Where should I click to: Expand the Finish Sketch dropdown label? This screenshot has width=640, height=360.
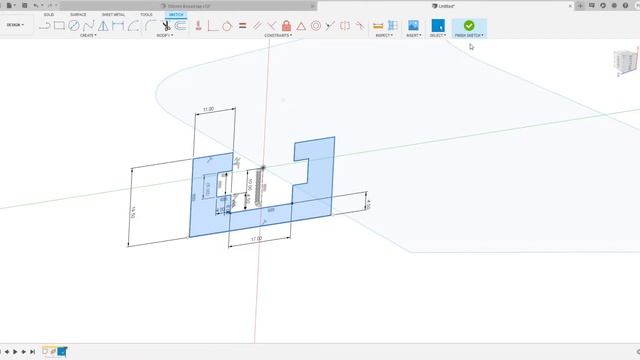coord(469,36)
